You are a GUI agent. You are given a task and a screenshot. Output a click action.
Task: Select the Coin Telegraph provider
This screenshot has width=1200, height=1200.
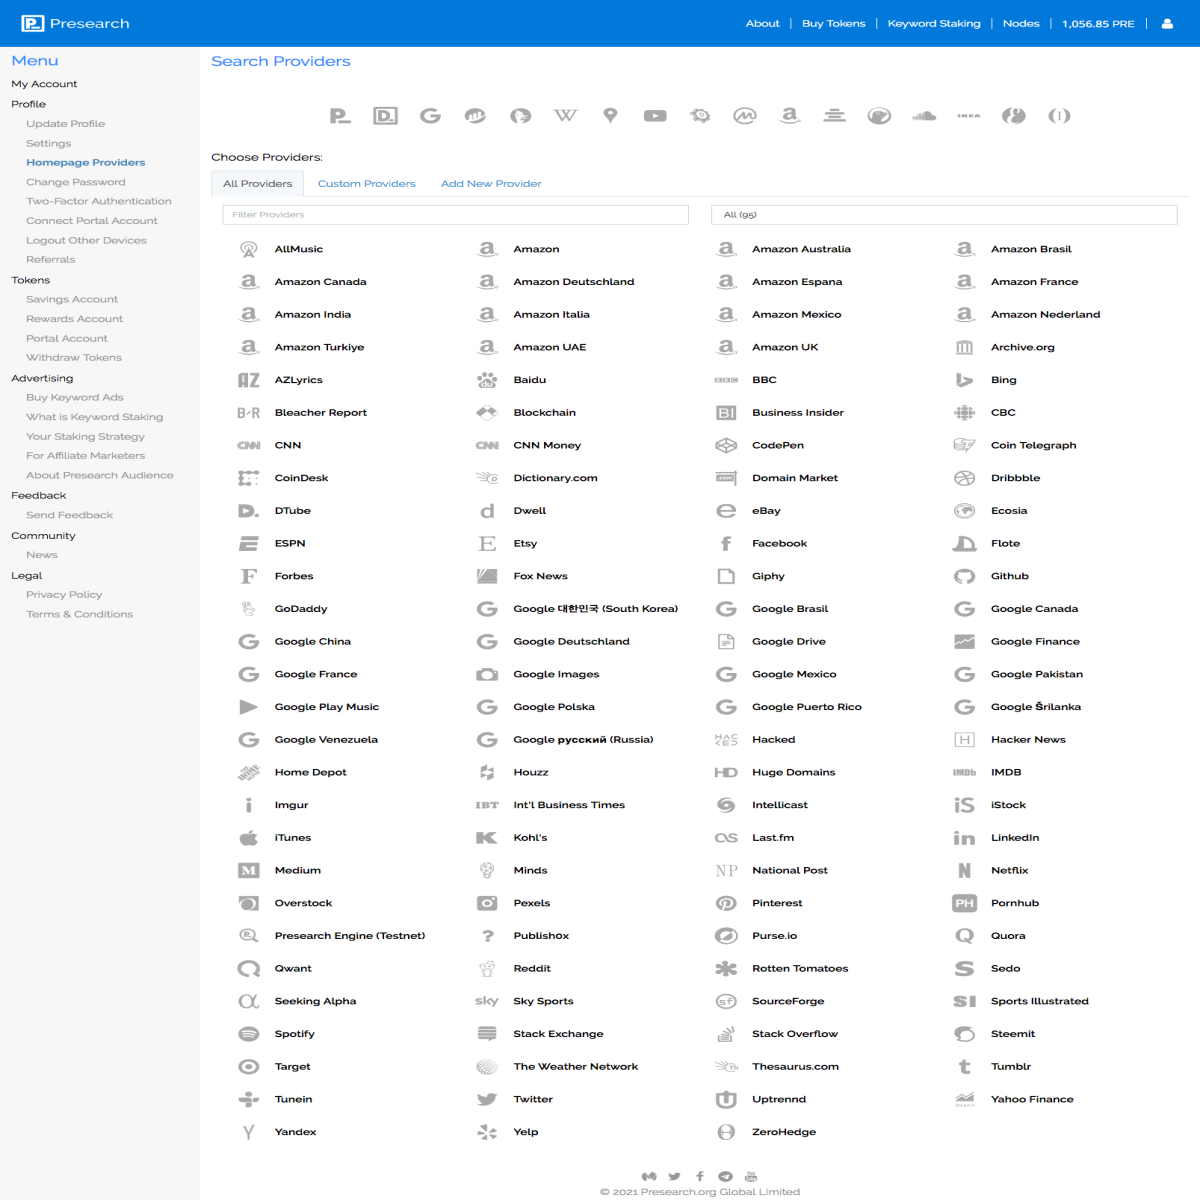[1034, 446]
